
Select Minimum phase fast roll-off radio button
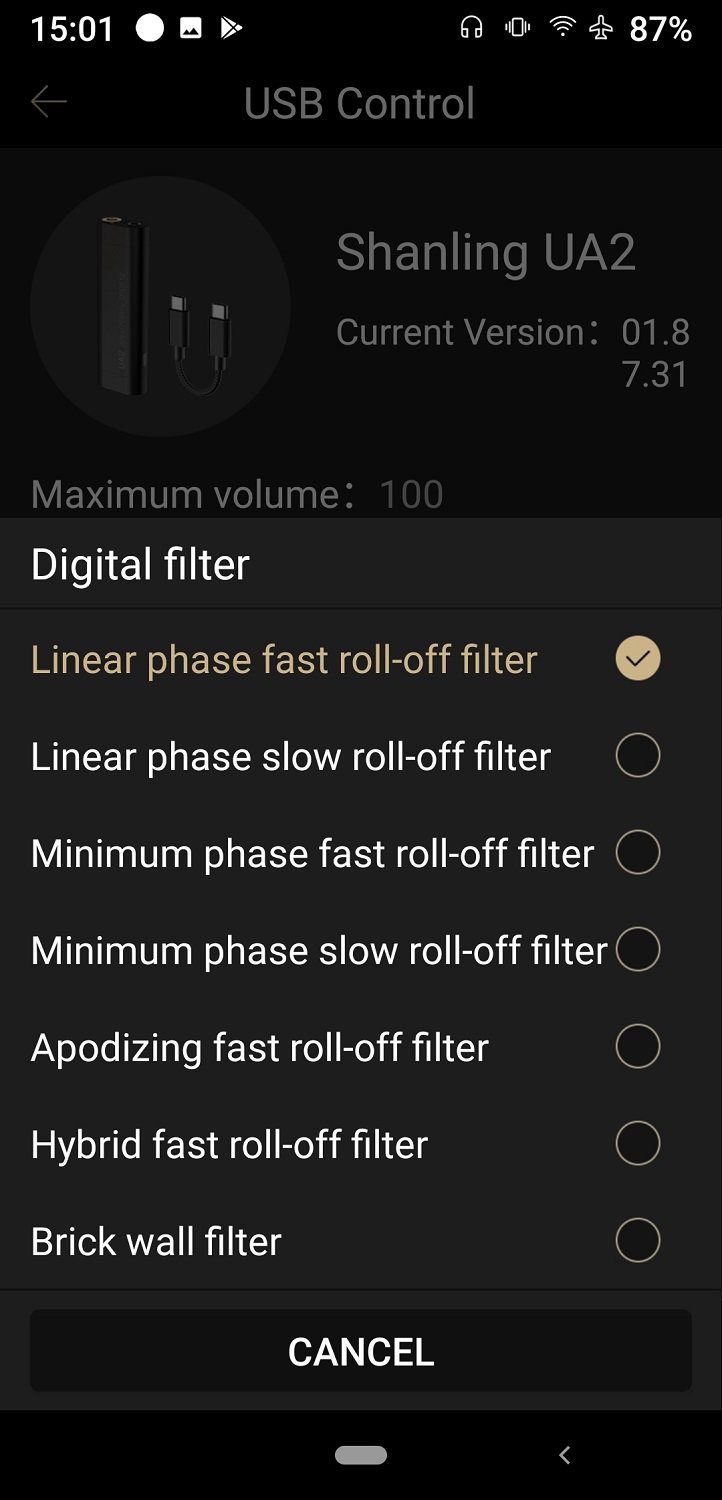(x=638, y=853)
